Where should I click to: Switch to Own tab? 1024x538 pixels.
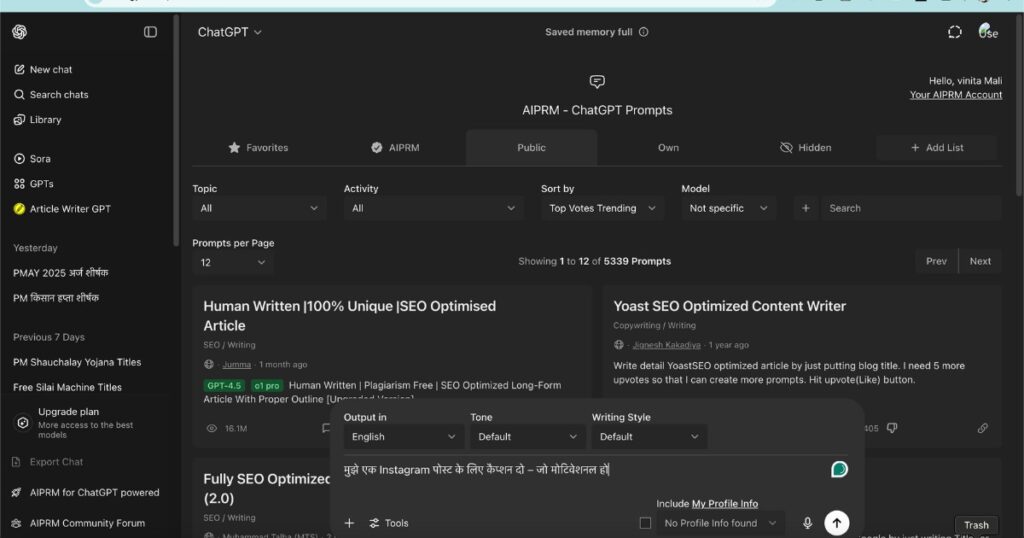(668, 148)
